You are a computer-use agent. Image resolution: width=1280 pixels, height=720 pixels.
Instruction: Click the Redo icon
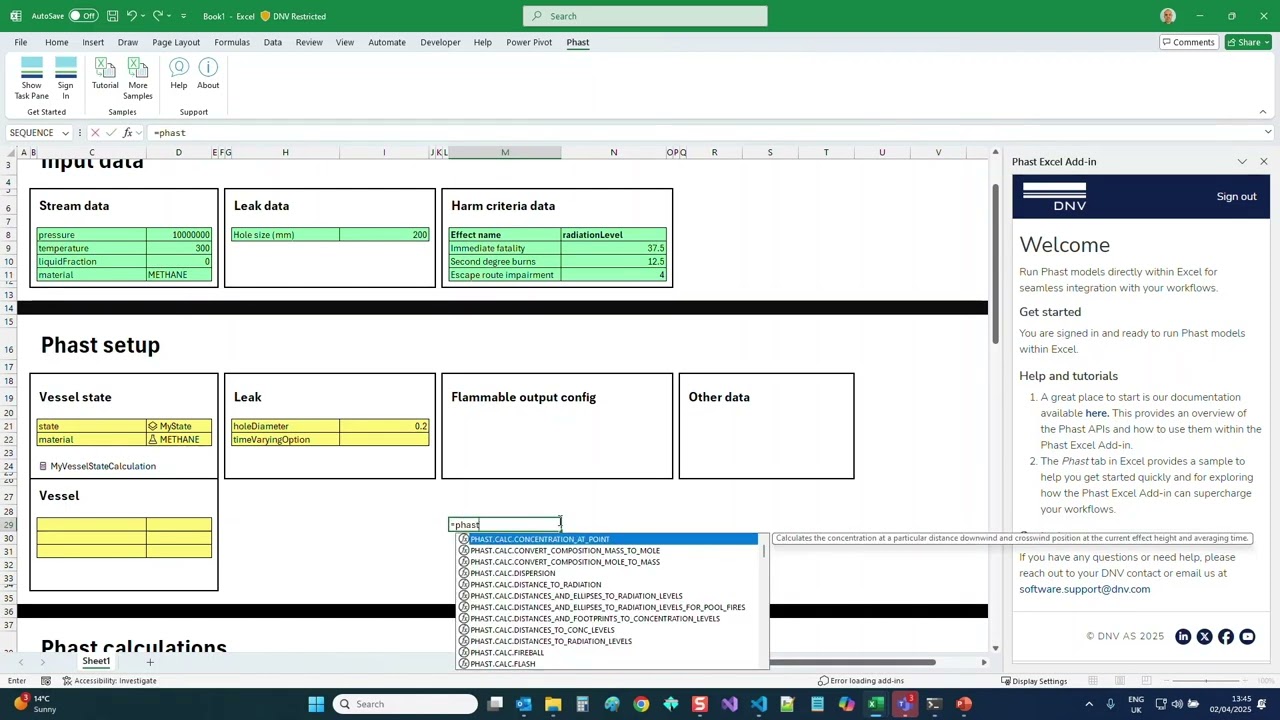coord(158,16)
